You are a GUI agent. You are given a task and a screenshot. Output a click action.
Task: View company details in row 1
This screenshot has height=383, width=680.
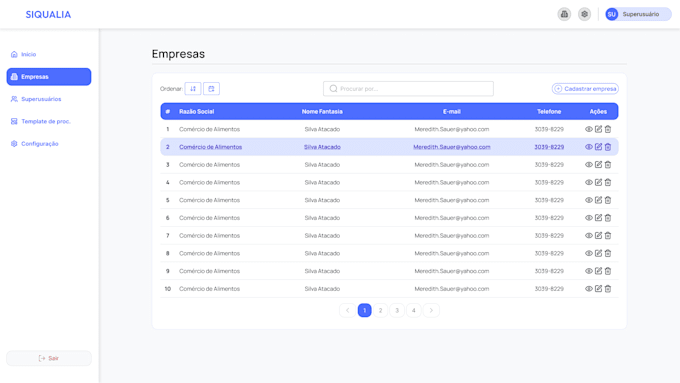[588, 129]
